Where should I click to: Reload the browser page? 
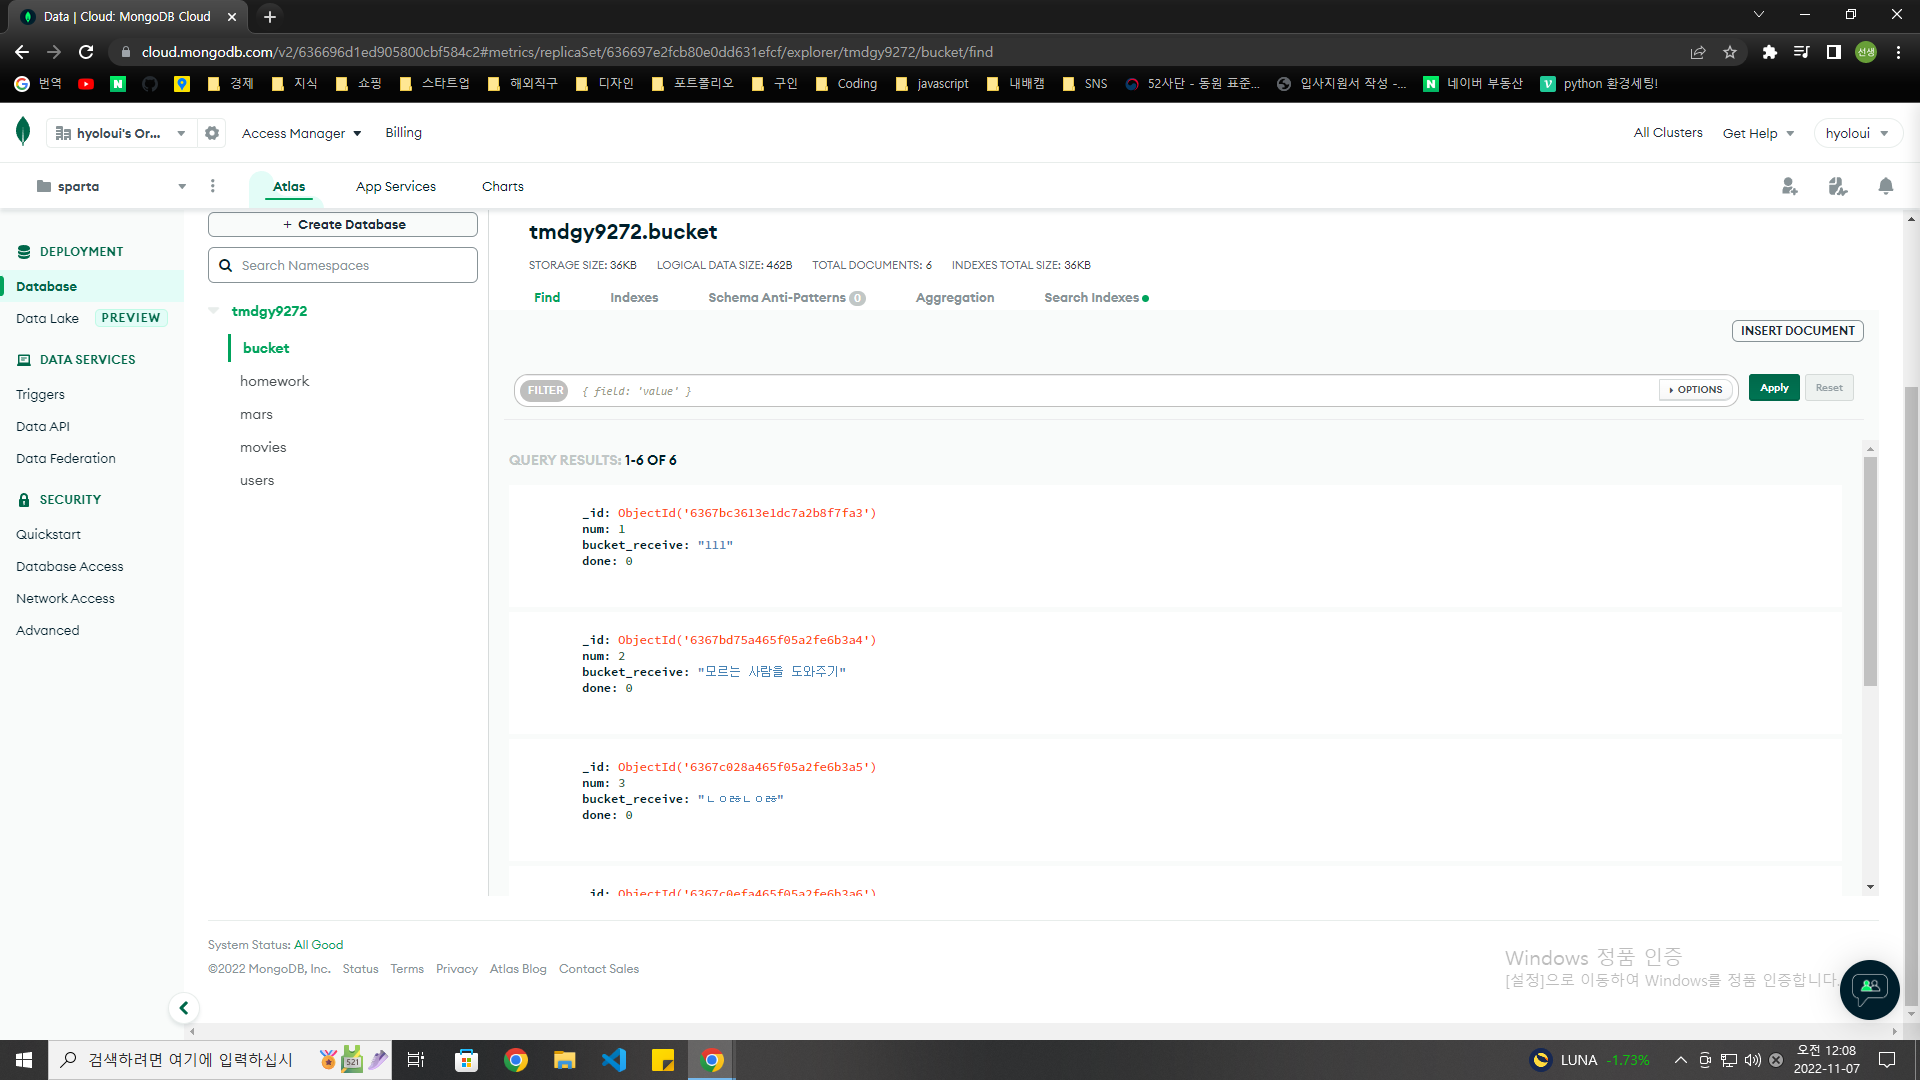86,52
